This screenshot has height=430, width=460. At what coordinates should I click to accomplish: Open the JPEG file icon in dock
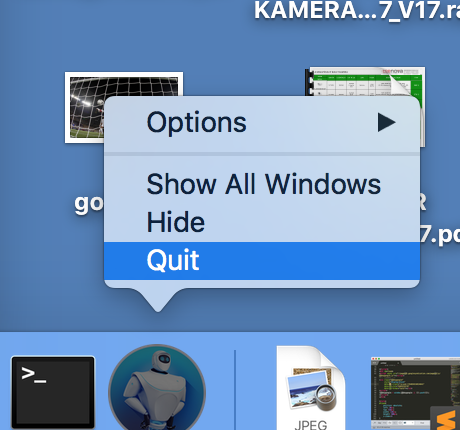pyautogui.click(x=311, y=388)
